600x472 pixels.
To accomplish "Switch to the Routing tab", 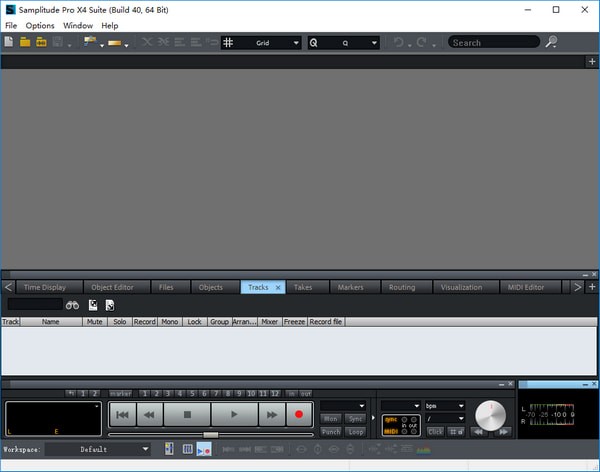I will [402, 287].
